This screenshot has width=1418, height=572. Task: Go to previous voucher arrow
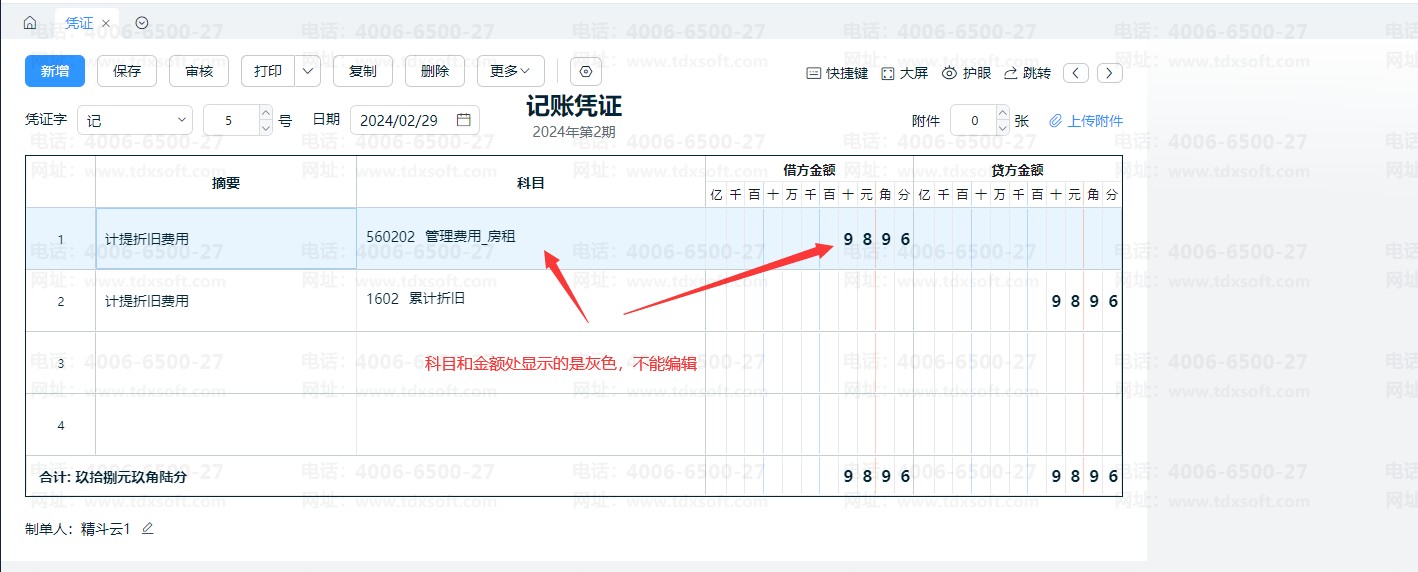tap(1075, 73)
